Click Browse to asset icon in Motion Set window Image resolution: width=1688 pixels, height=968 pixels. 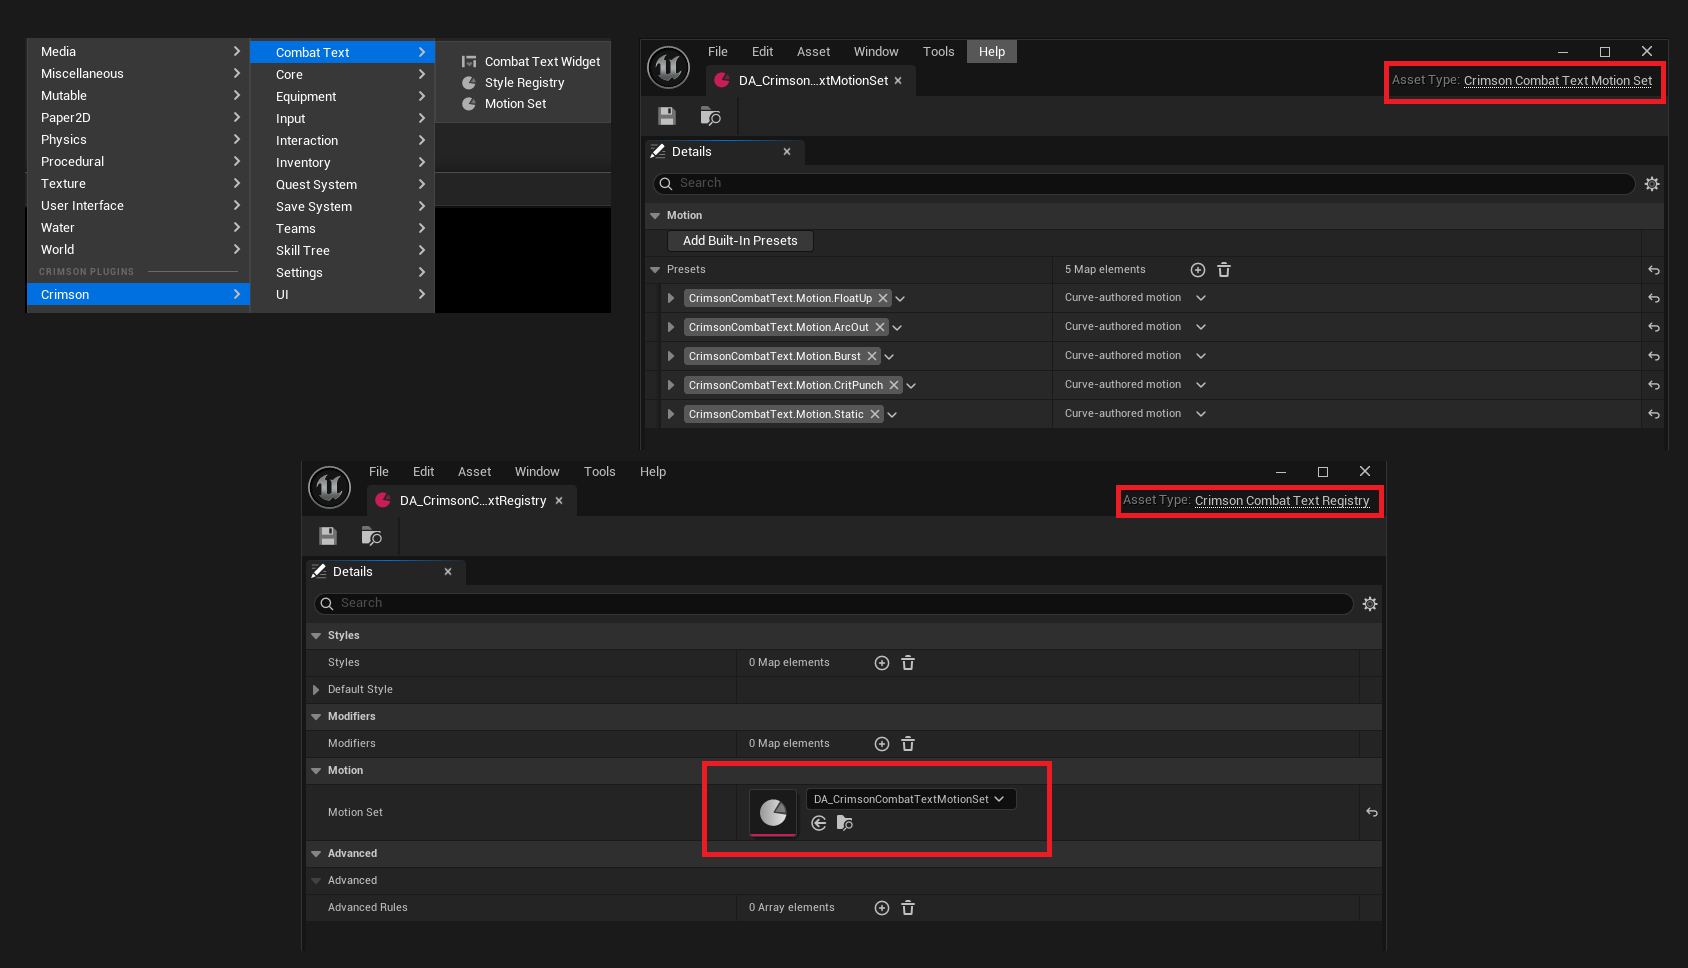(710, 116)
